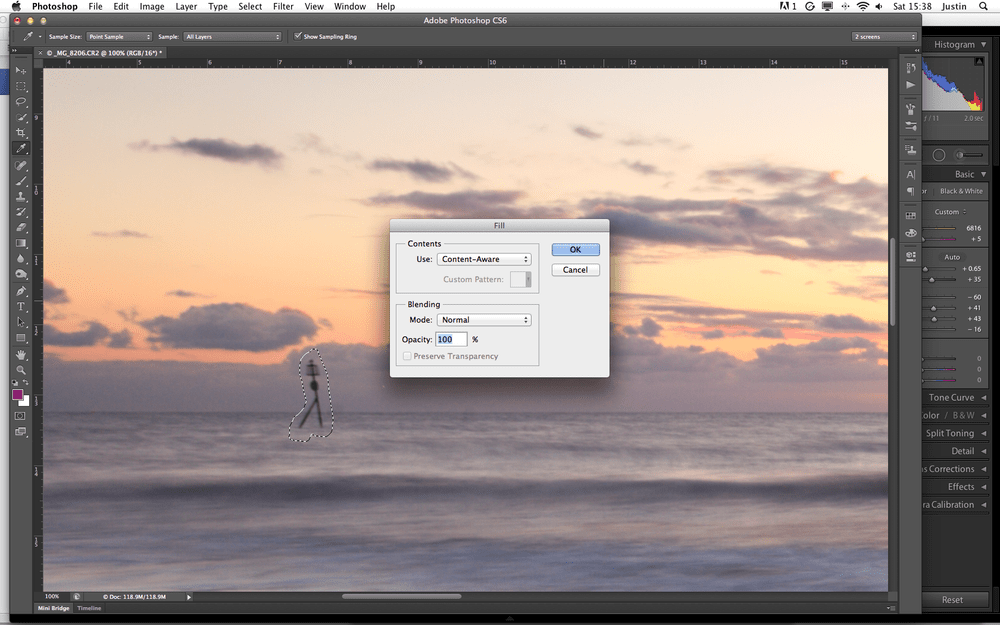Switch to the Timeline tab

coord(89,607)
